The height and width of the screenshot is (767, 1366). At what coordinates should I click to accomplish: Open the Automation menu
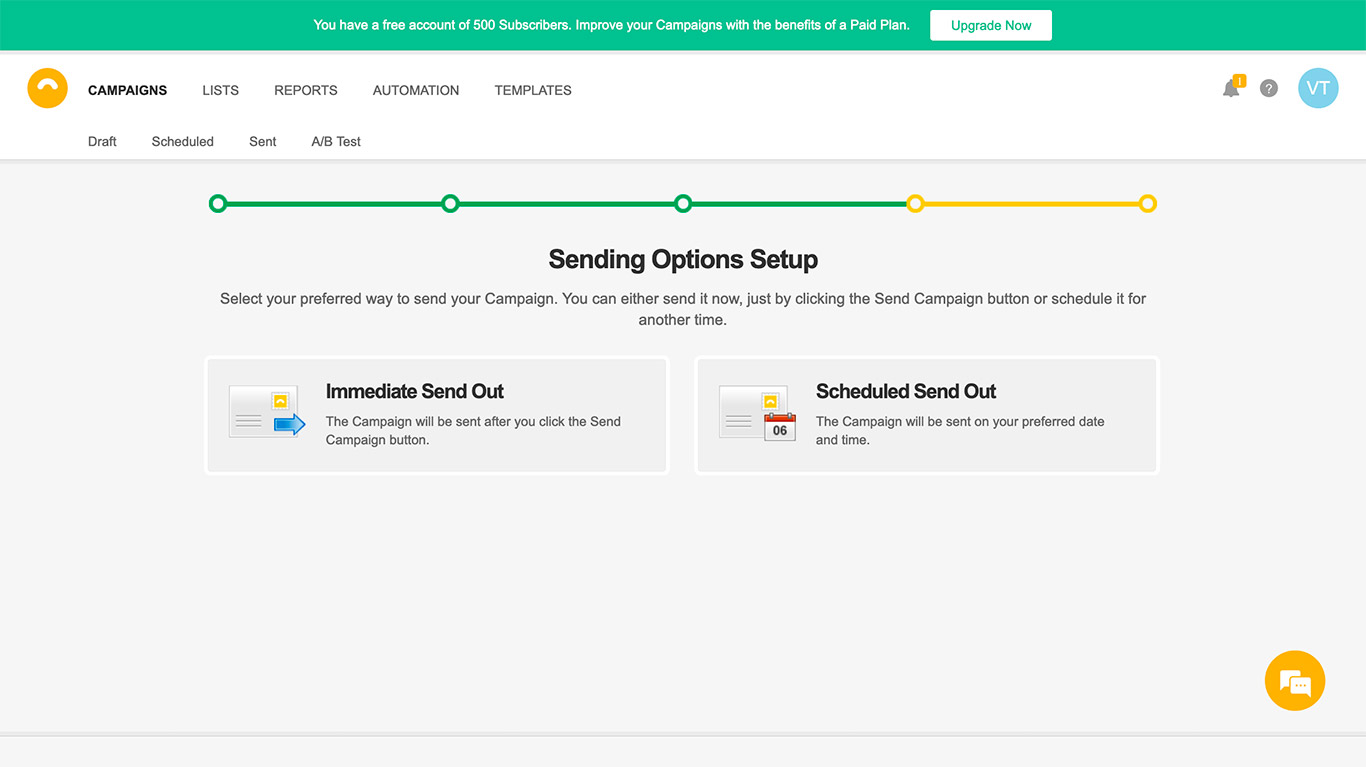416,90
